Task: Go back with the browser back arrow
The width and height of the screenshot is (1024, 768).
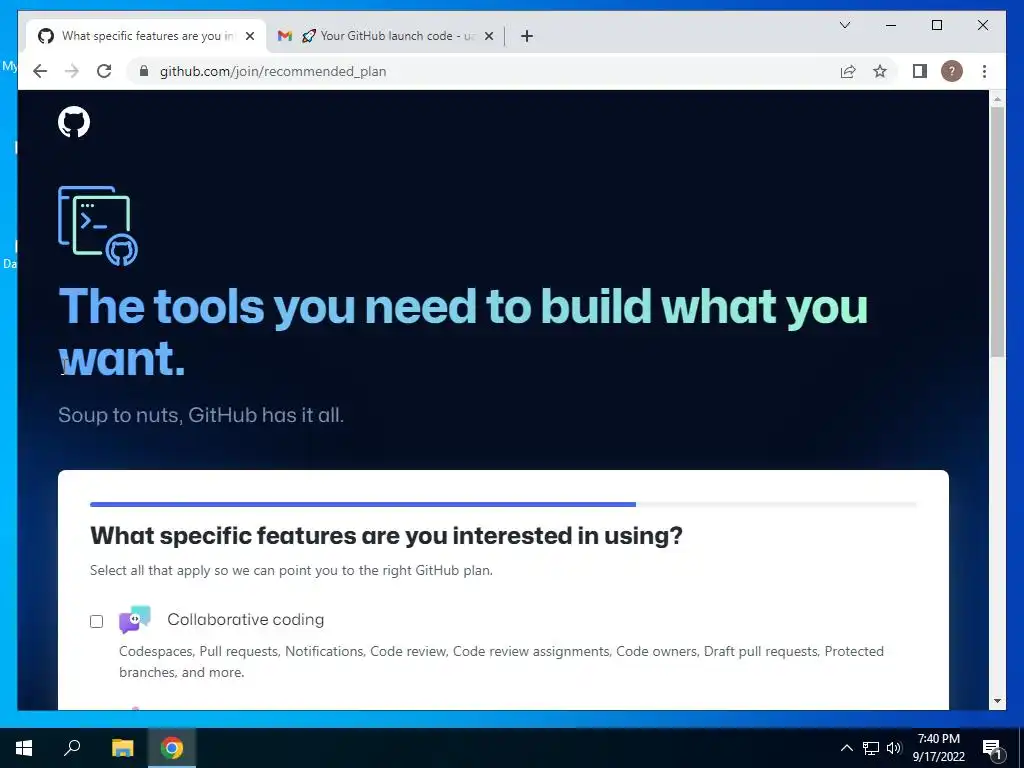Action: tap(40, 71)
